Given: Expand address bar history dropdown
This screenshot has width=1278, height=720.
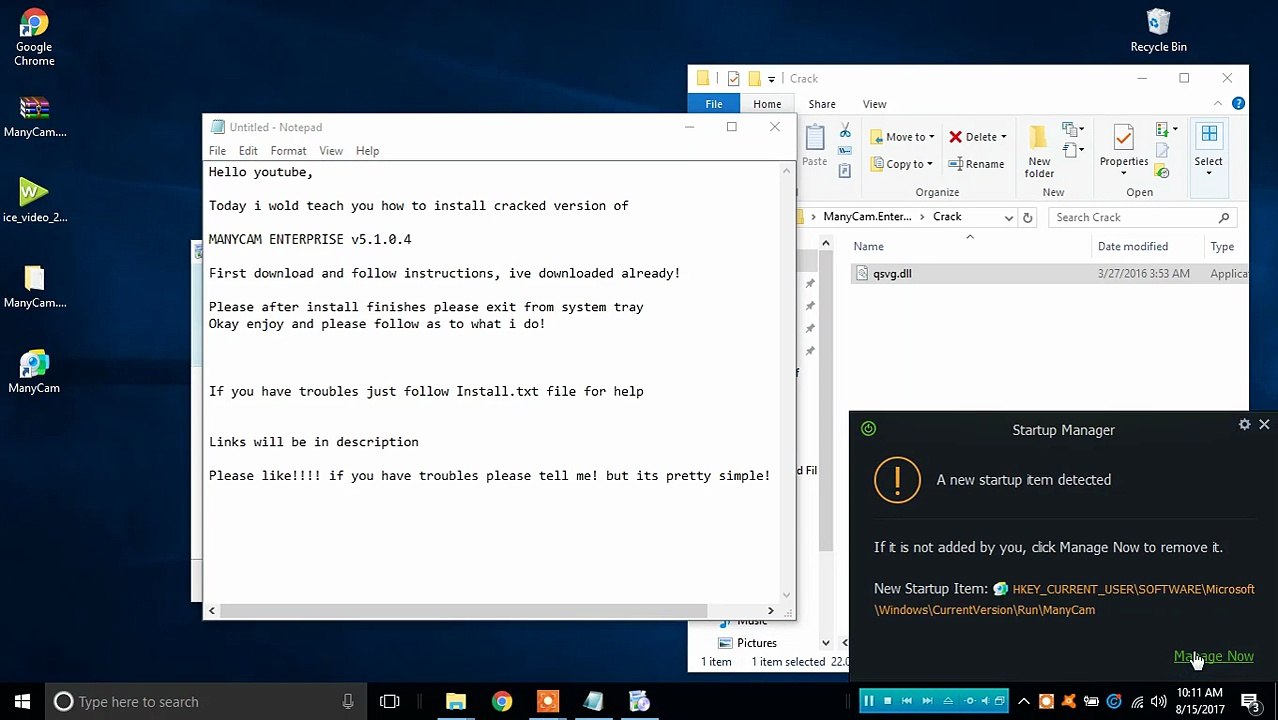Looking at the screenshot, I should [1008, 217].
